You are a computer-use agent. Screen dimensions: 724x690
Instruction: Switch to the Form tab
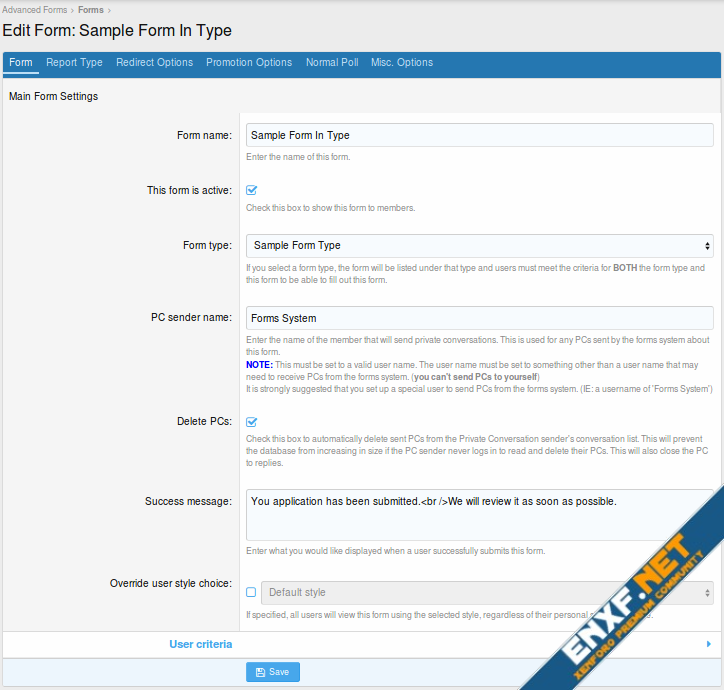tap(21, 62)
